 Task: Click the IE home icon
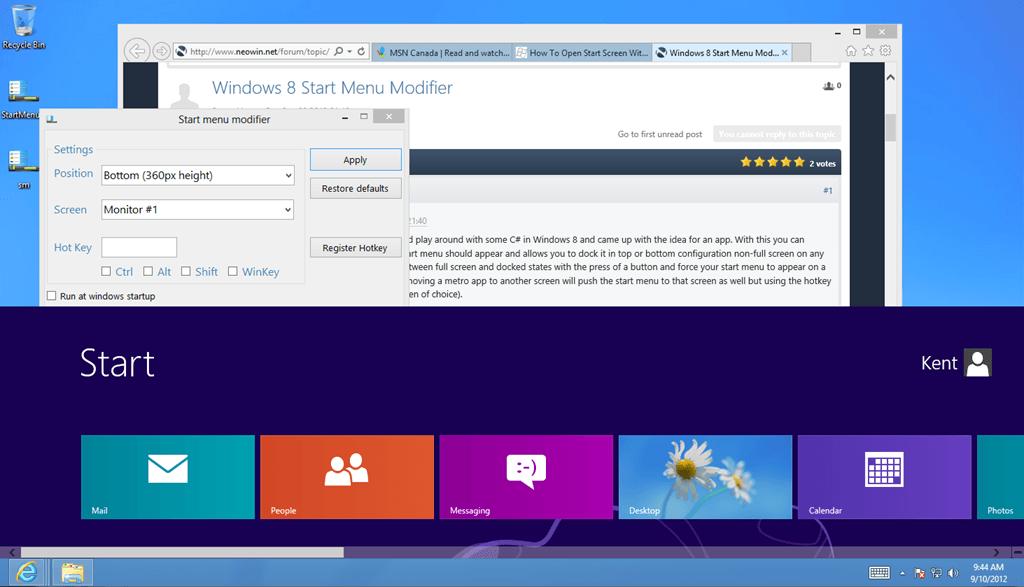click(x=851, y=51)
